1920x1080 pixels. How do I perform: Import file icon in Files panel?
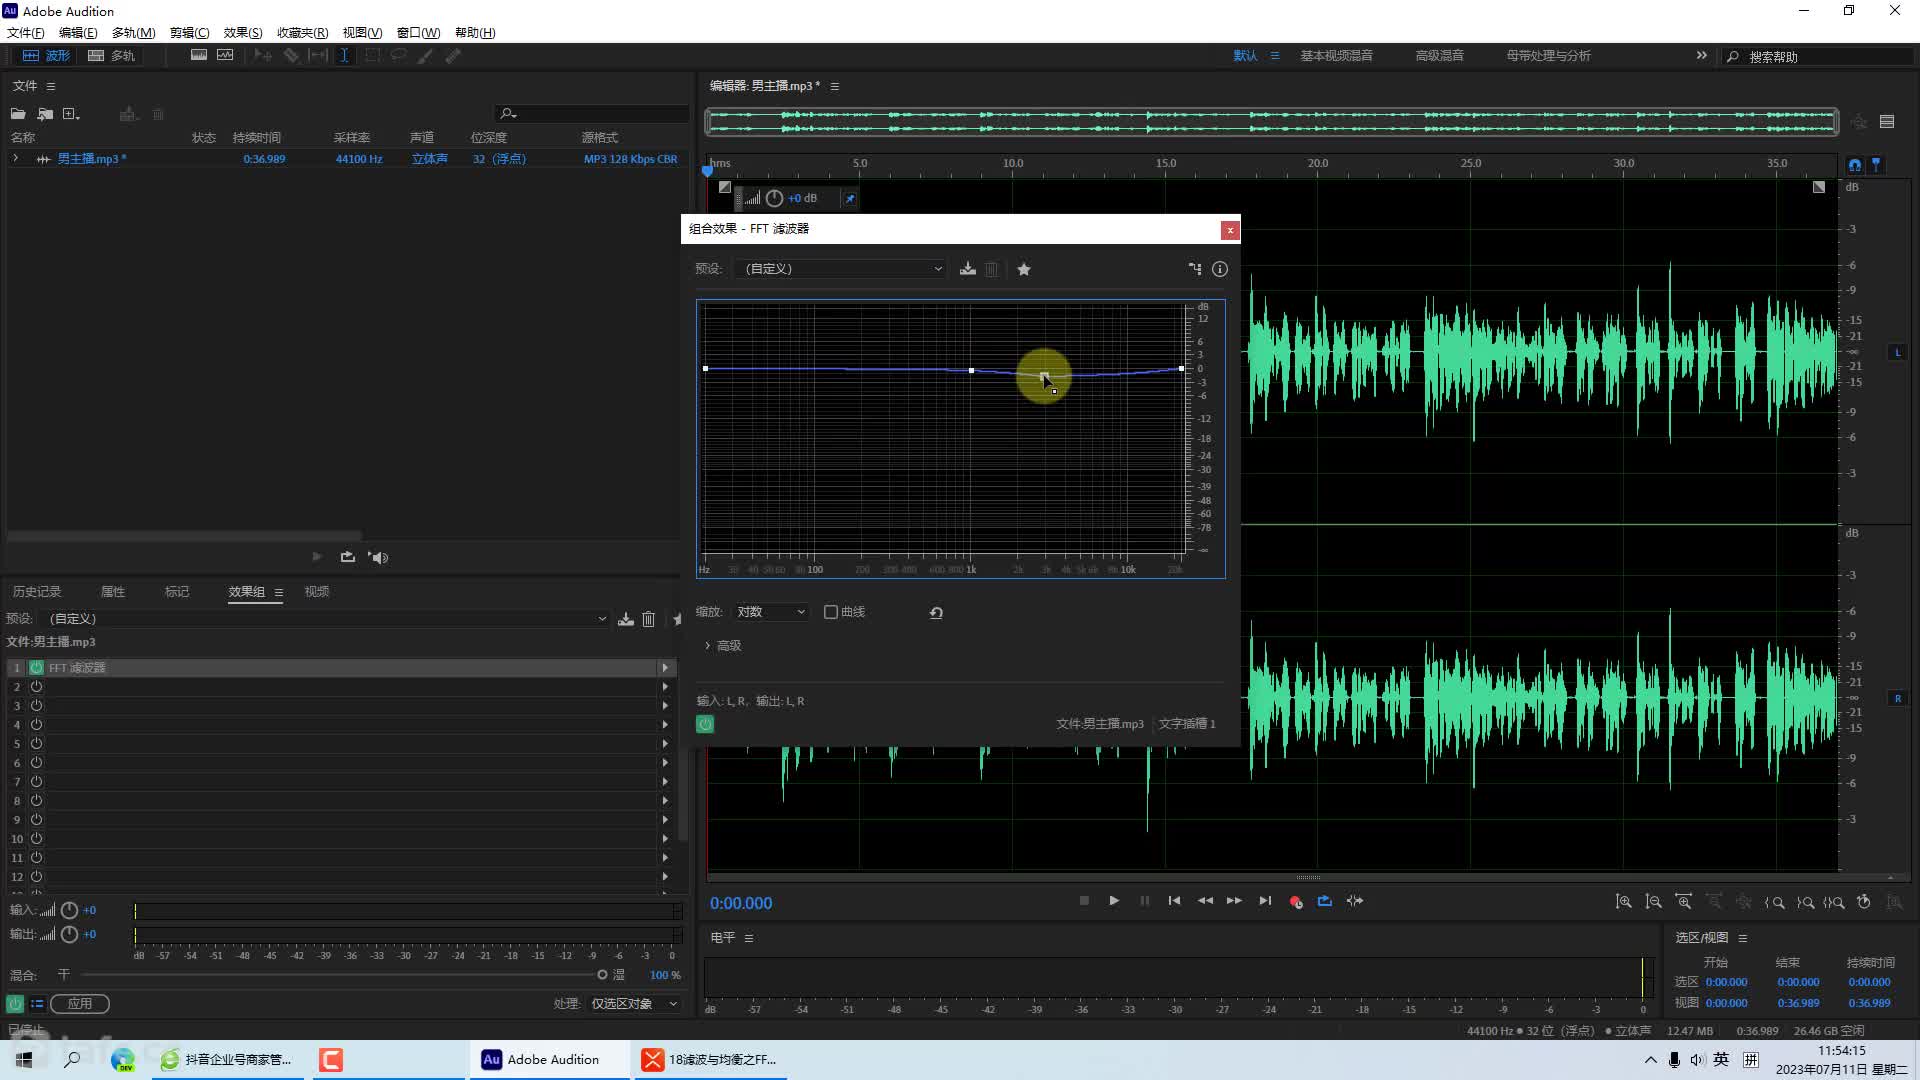pyautogui.click(x=45, y=114)
